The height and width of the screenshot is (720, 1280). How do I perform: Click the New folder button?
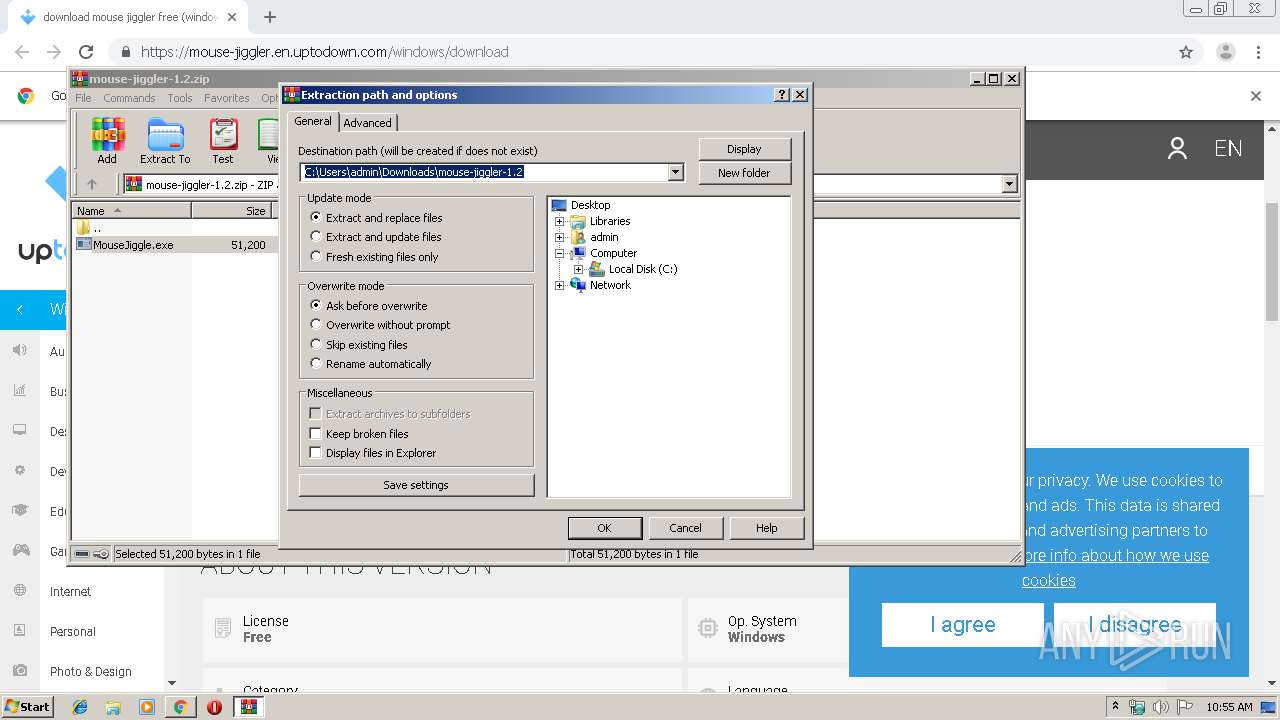(x=744, y=173)
